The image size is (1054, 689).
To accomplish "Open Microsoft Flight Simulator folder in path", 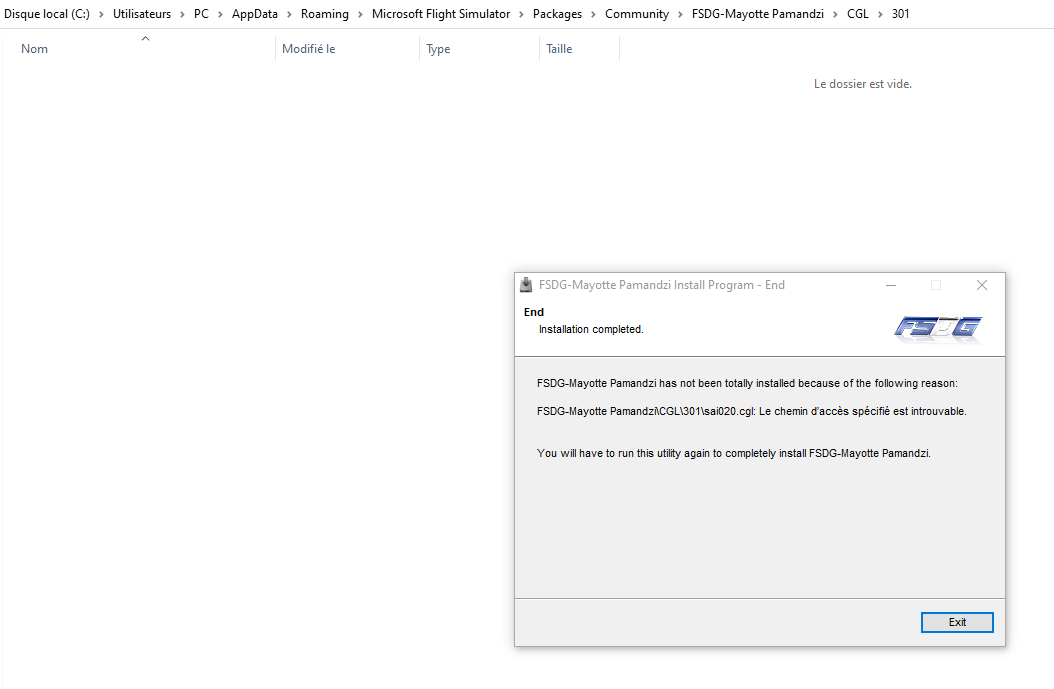I will (441, 14).
